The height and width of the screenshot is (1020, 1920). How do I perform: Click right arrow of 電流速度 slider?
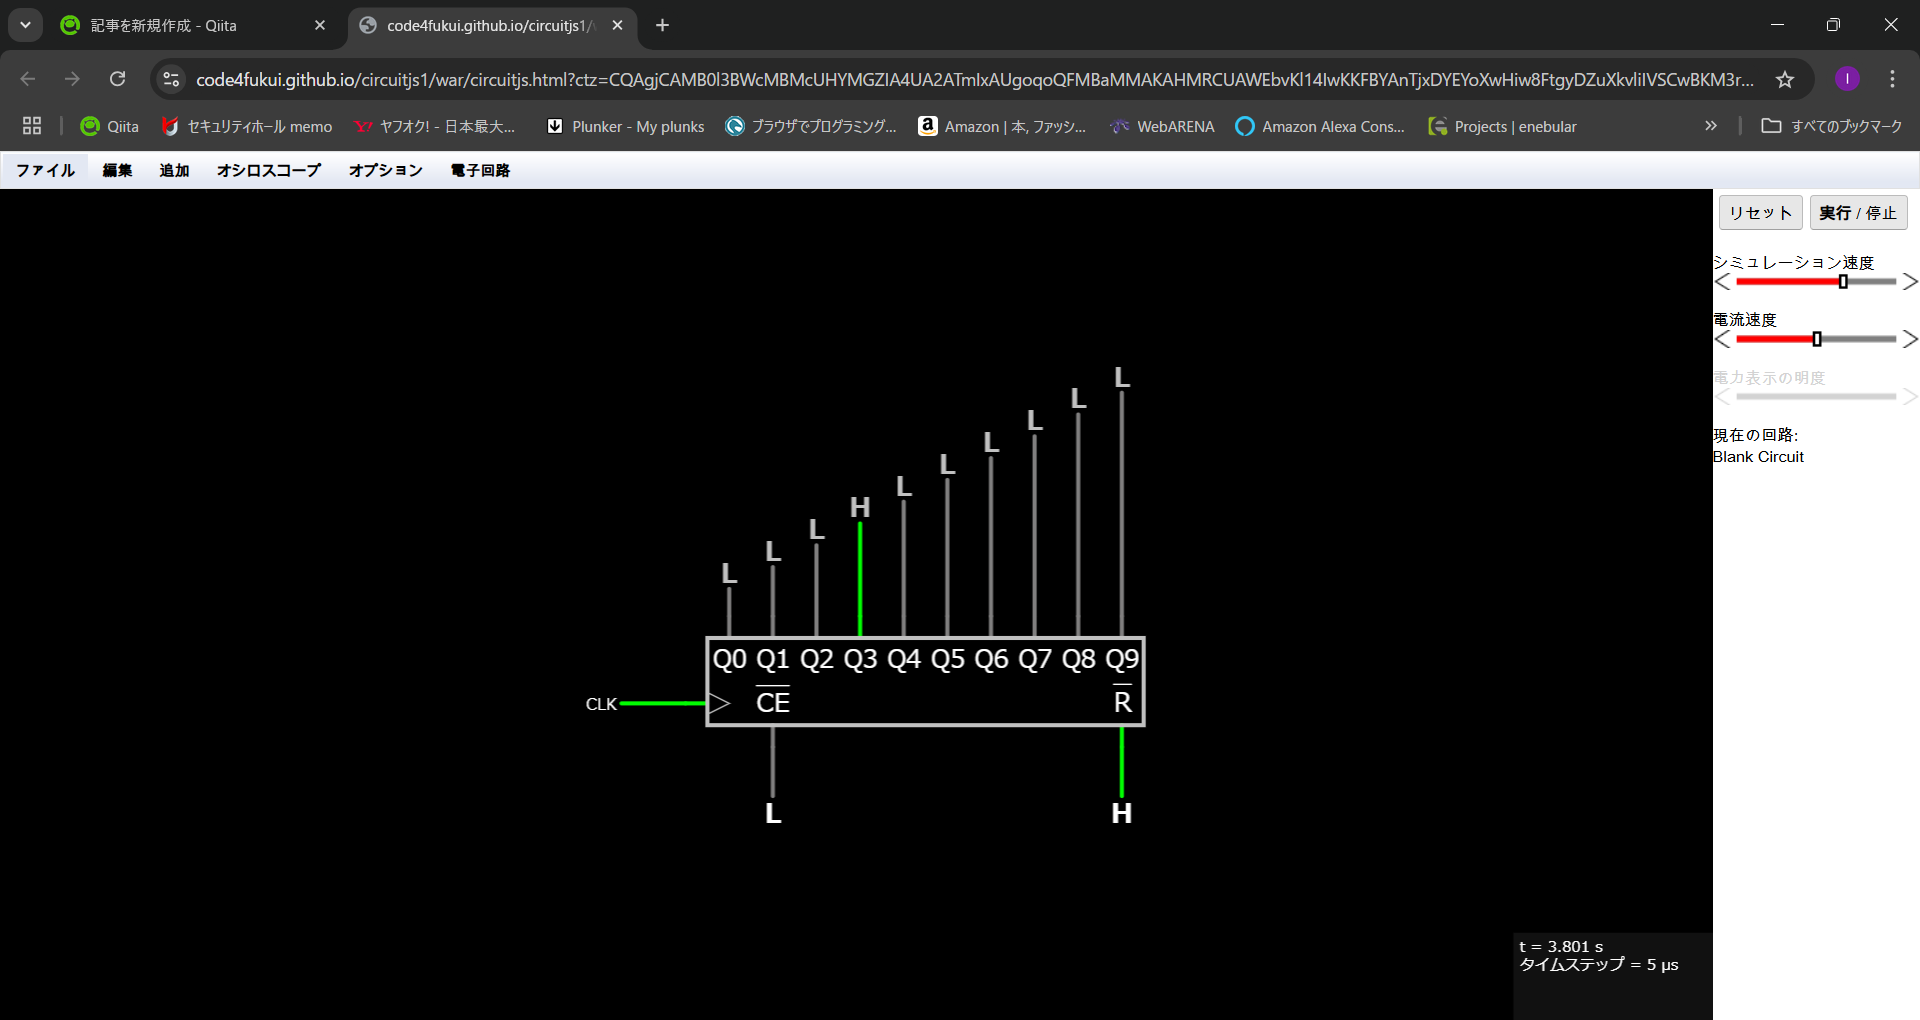coord(1910,339)
